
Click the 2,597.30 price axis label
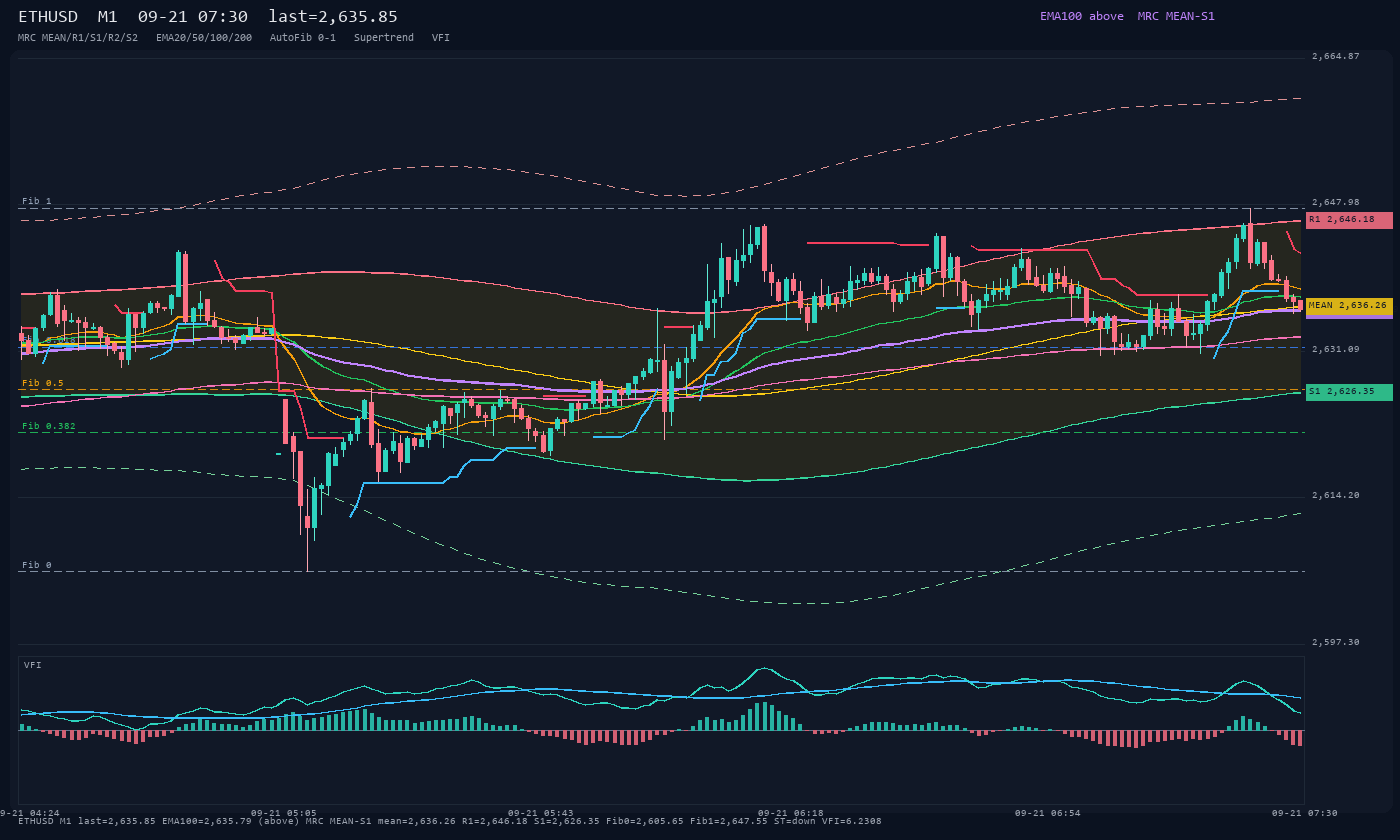(x=1336, y=642)
